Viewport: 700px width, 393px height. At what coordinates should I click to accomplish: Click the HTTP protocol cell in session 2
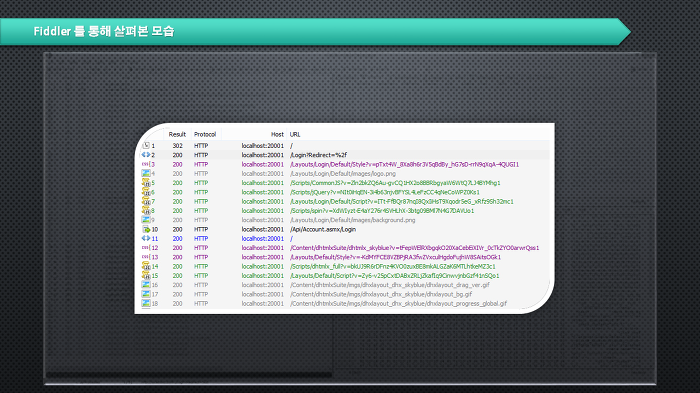(201, 155)
